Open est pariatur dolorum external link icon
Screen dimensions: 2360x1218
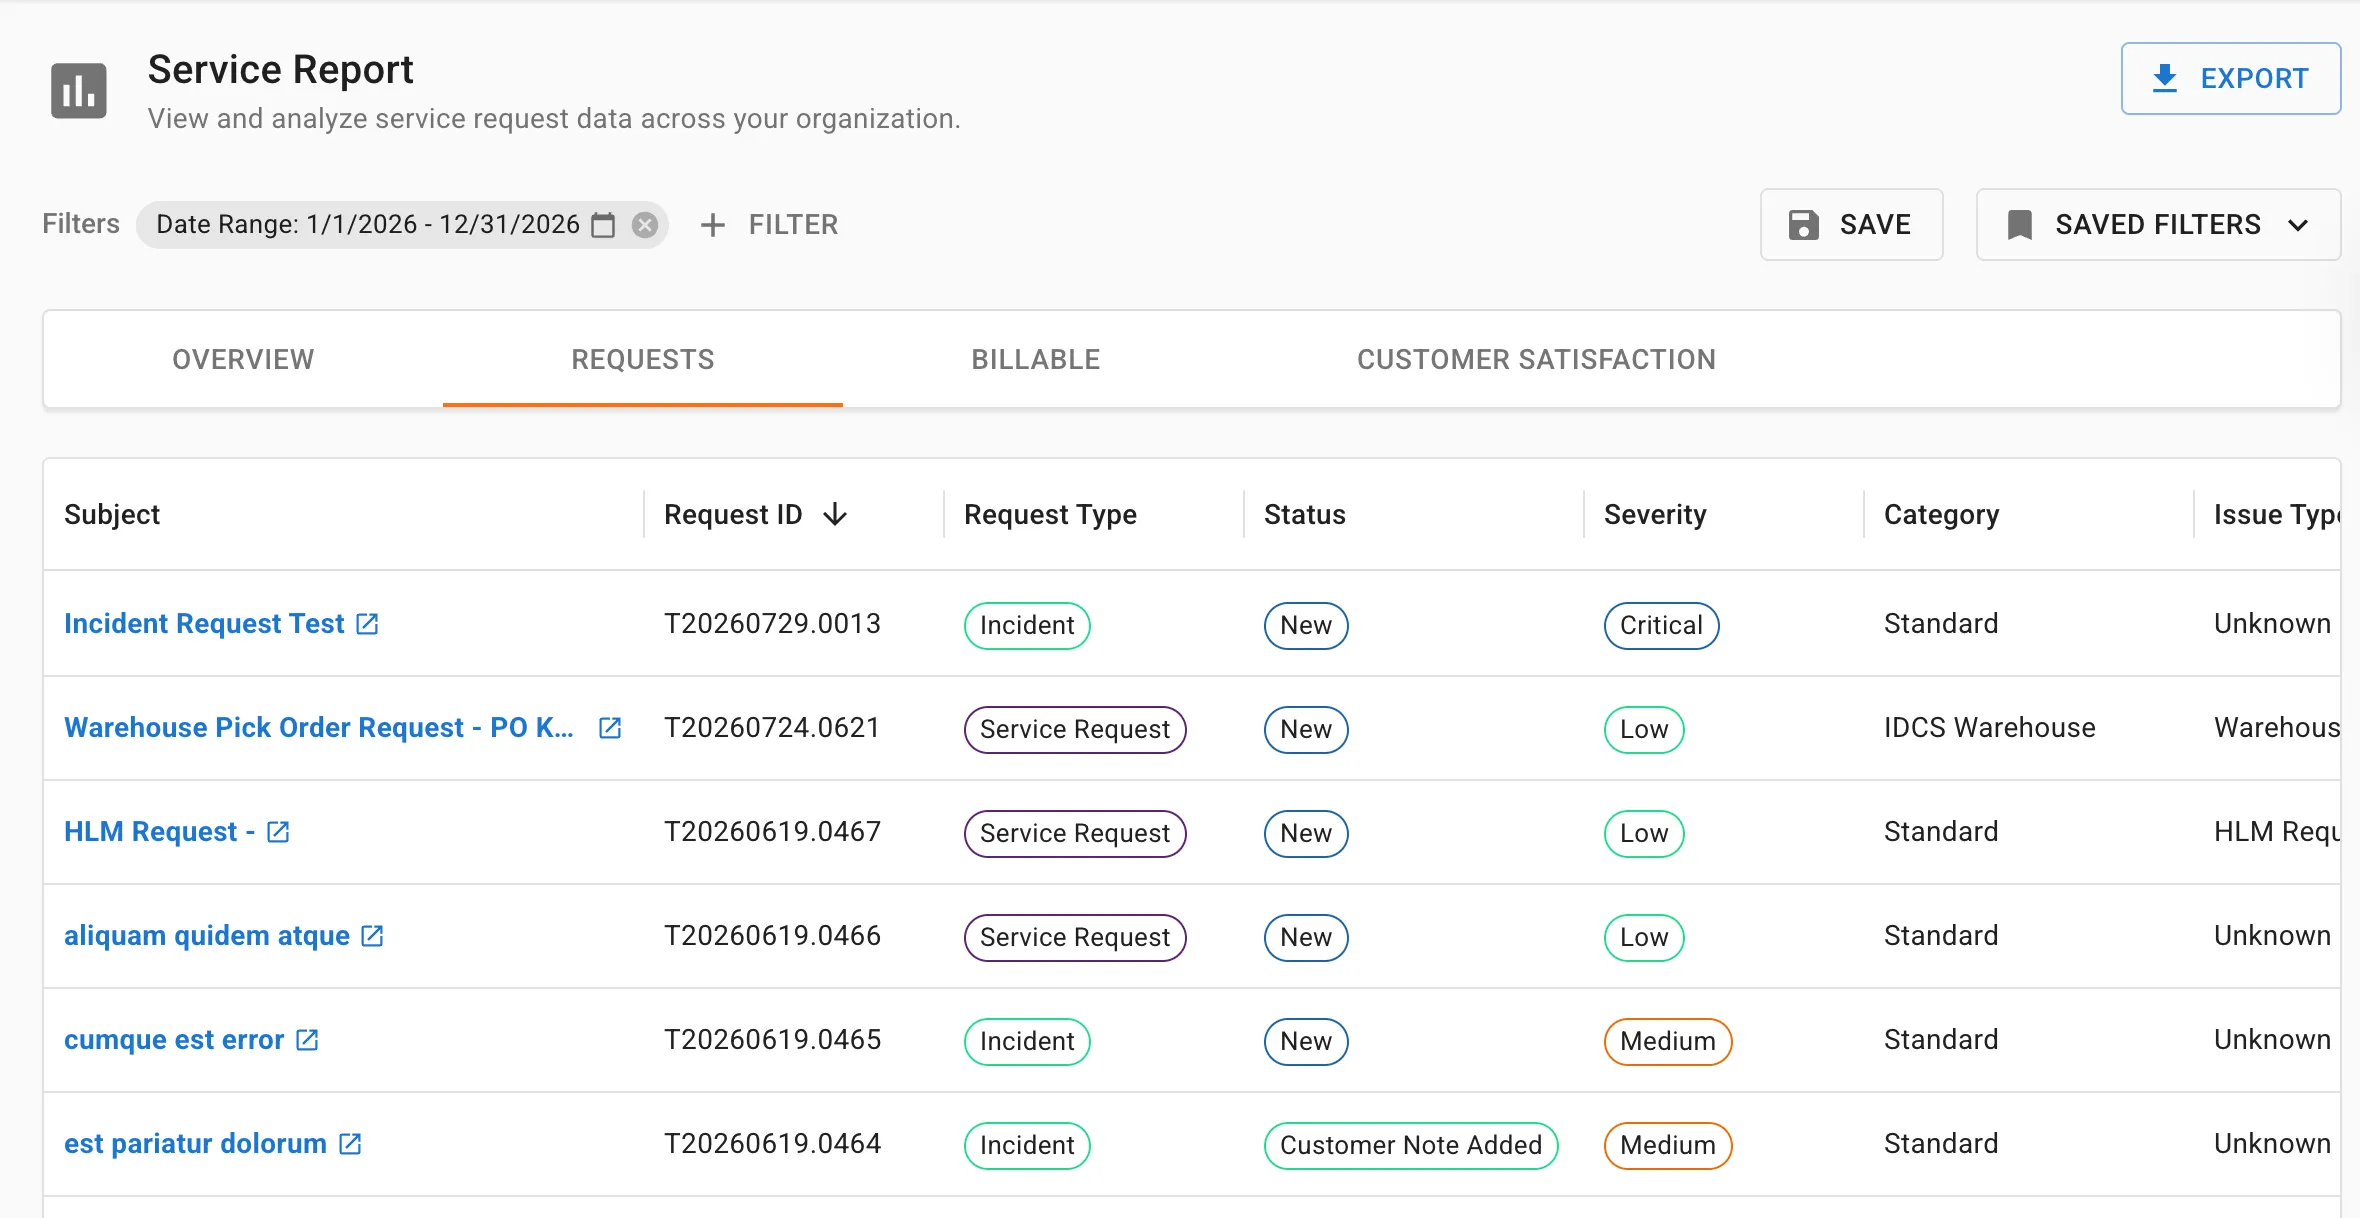[x=350, y=1144]
